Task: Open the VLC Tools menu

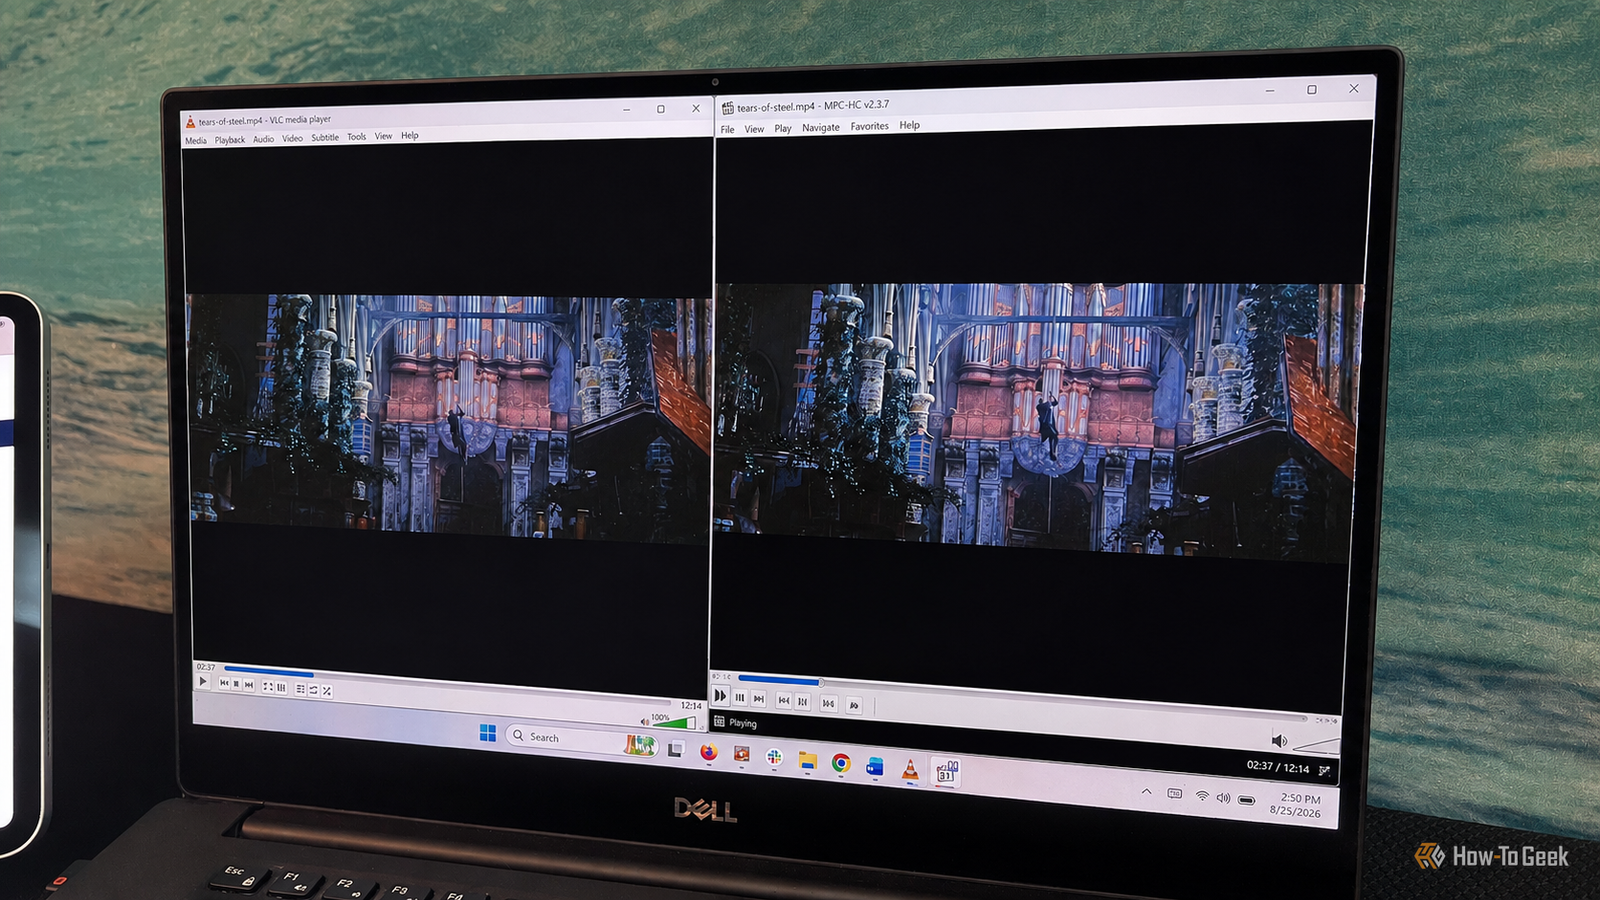Action: (x=357, y=137)
